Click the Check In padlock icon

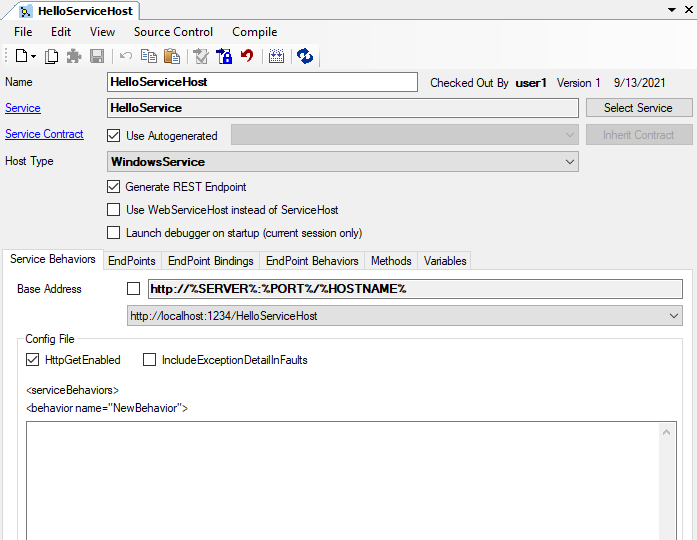click(x=224, y=56)
